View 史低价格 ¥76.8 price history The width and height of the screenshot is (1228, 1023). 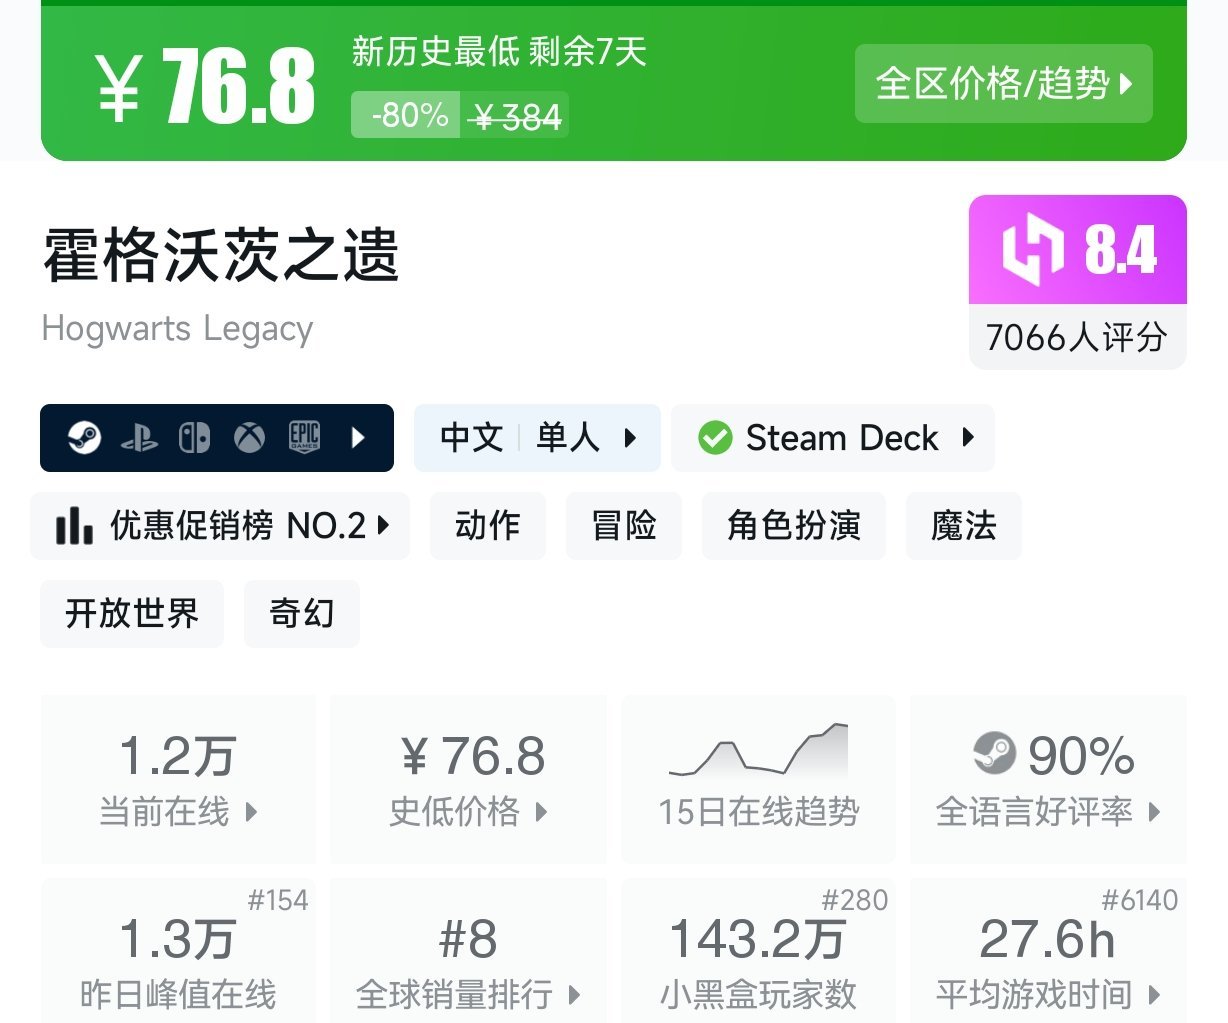pos(468,778)
